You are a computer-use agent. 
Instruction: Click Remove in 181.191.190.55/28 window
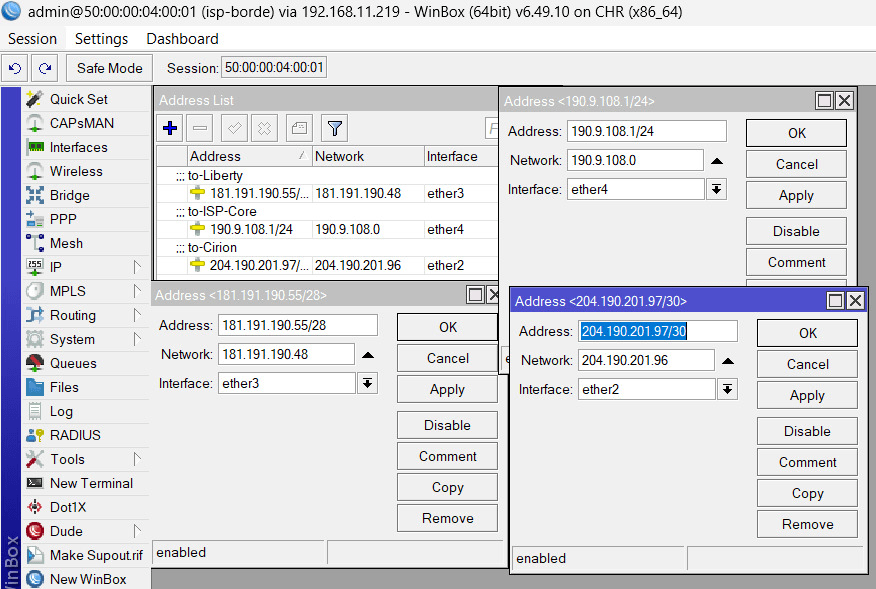point(447,519)
